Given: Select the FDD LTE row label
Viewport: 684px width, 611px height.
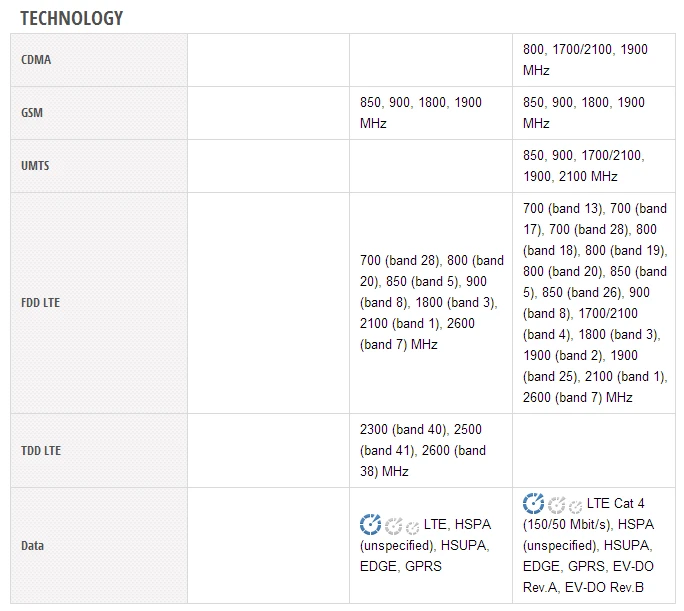Looking at the screenshot, I should [x=41, y=302].
